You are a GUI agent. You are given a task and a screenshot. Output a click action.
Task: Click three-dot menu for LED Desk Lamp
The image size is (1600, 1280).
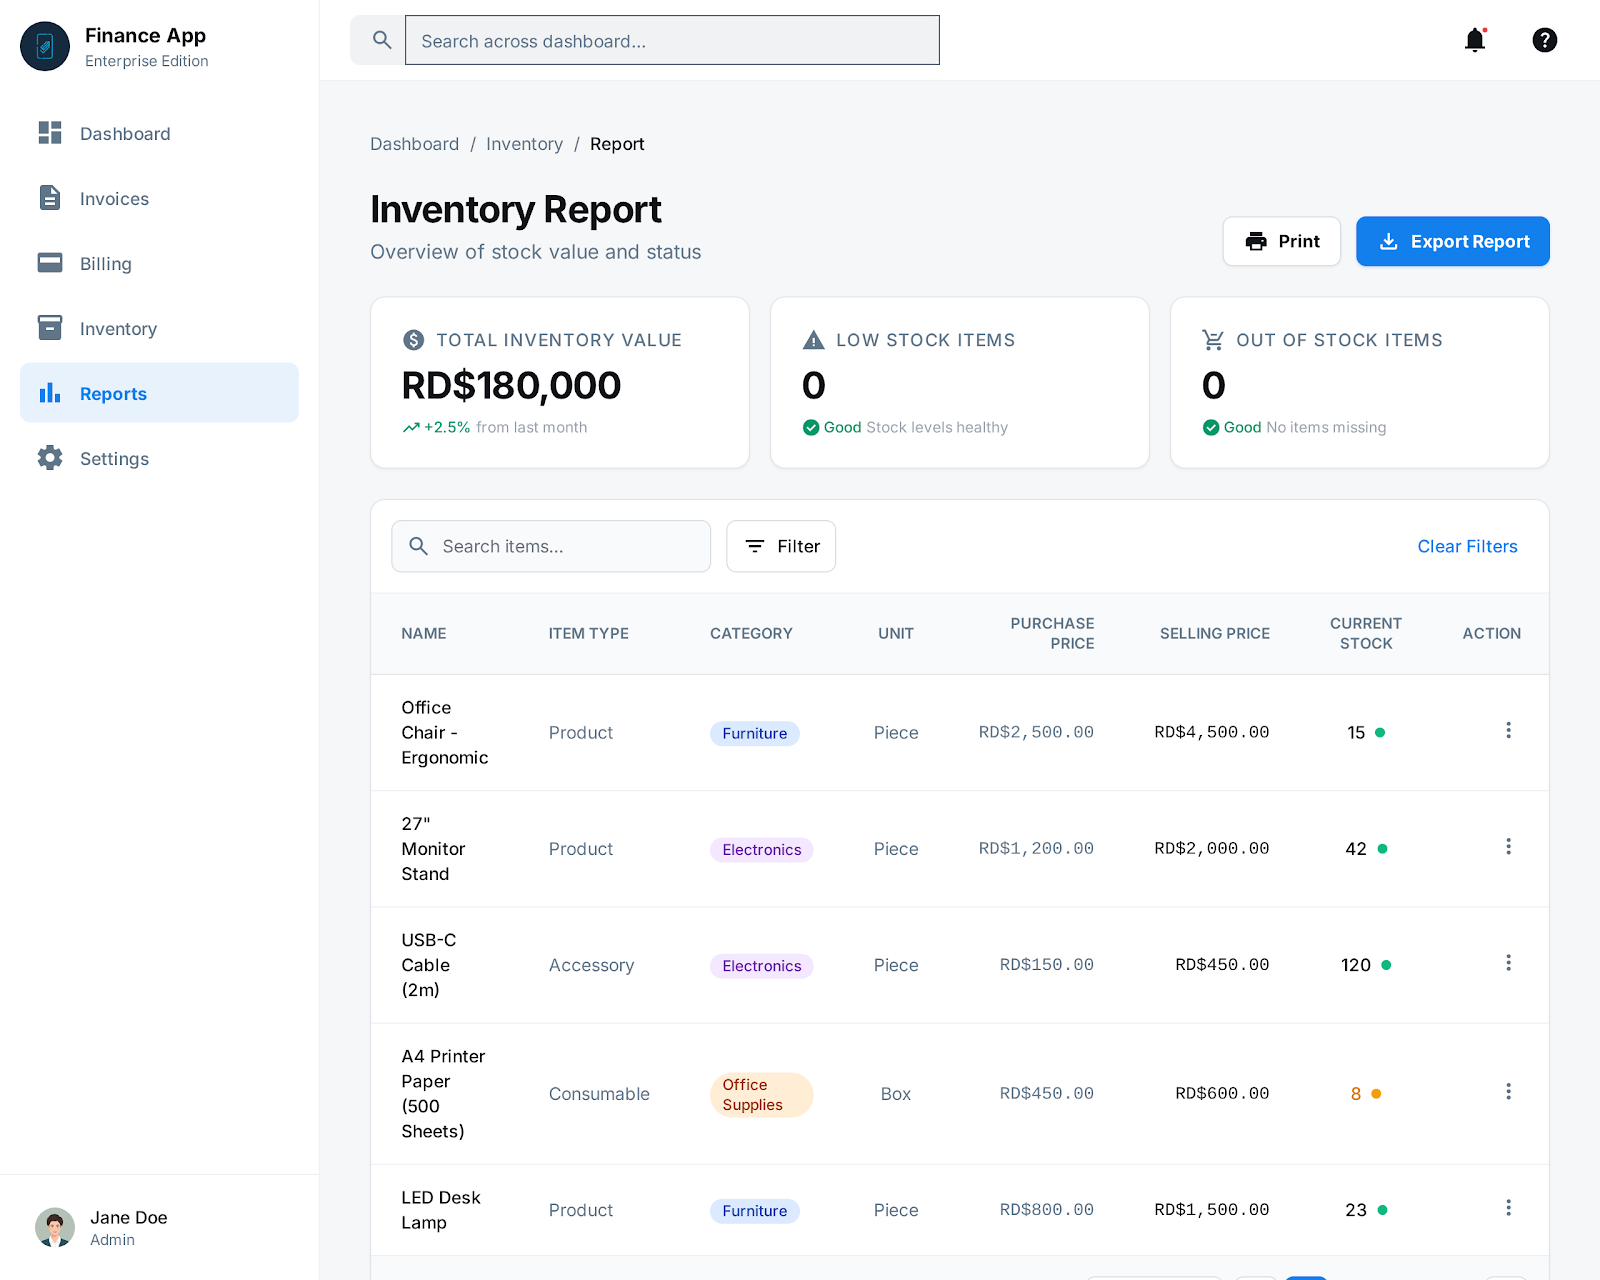[1508, 1208]
